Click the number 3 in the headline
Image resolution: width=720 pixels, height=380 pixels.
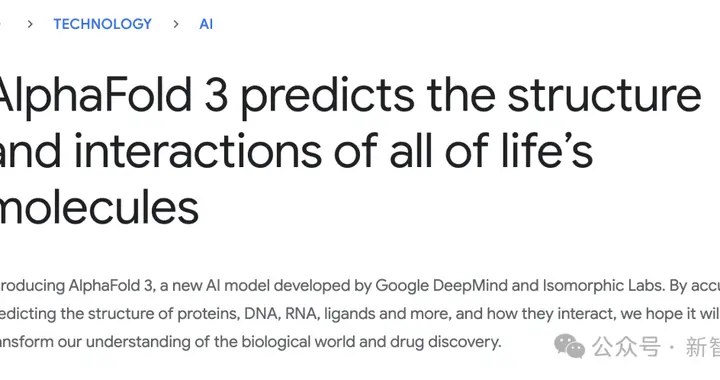[x=216, y=95]
